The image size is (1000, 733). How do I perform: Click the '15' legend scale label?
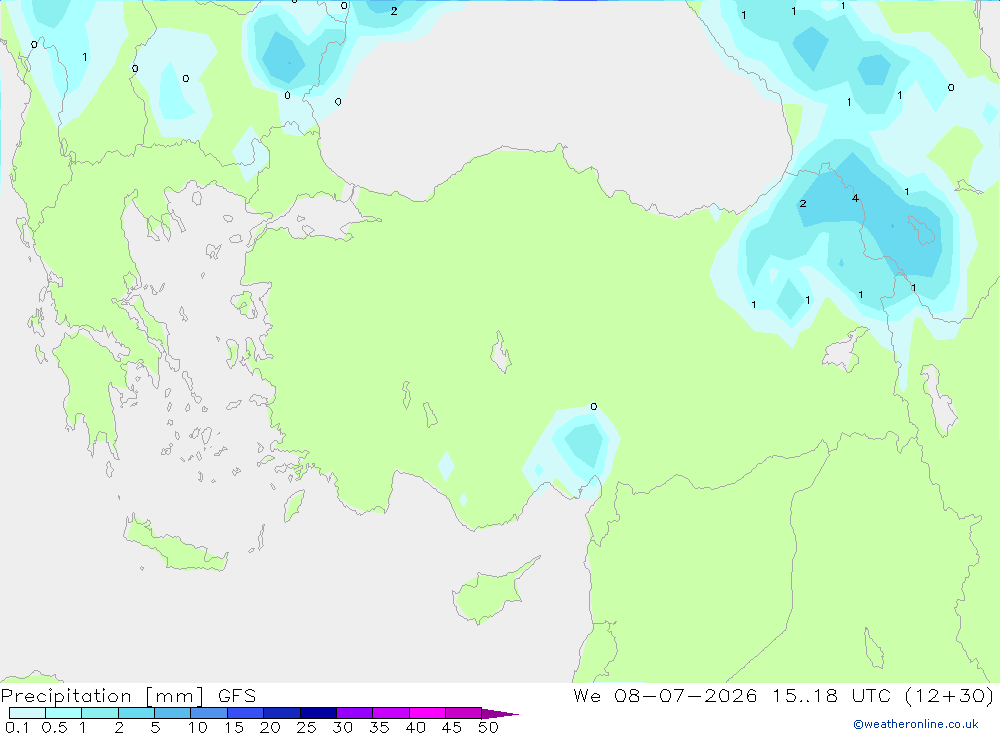click(x=234, y=727)
